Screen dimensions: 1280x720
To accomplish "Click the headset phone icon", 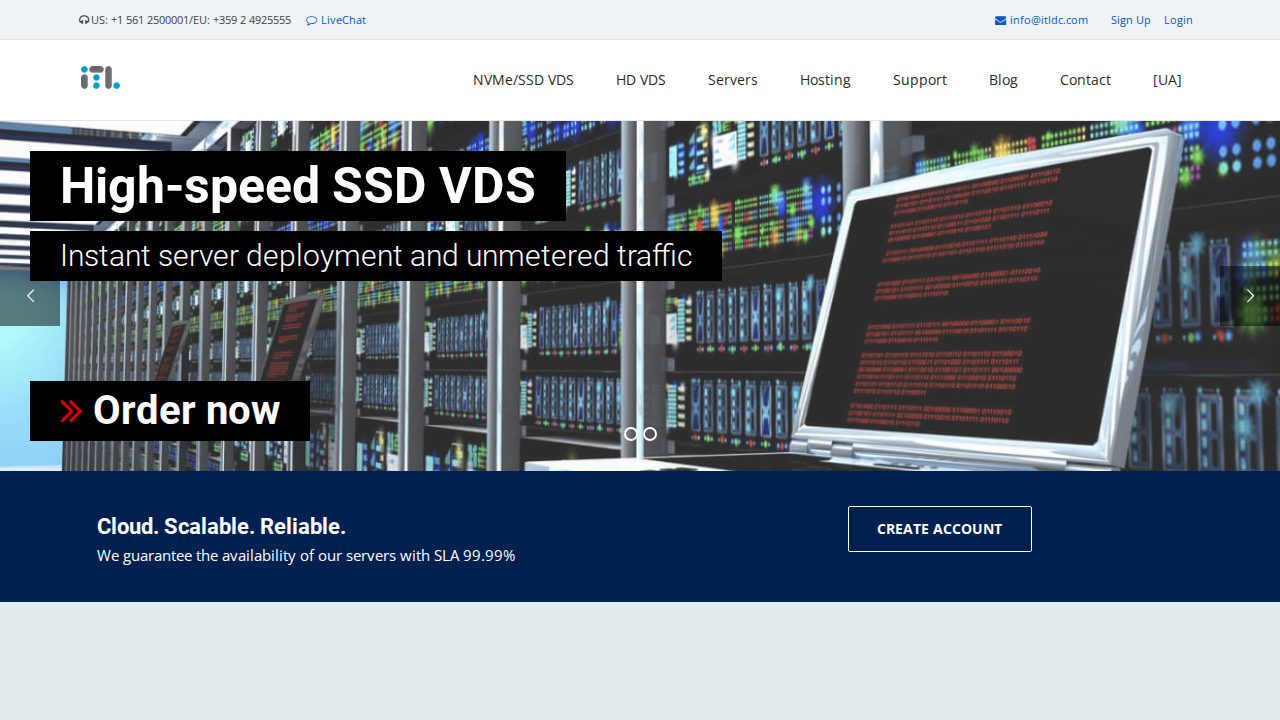I will coord(84,20).
